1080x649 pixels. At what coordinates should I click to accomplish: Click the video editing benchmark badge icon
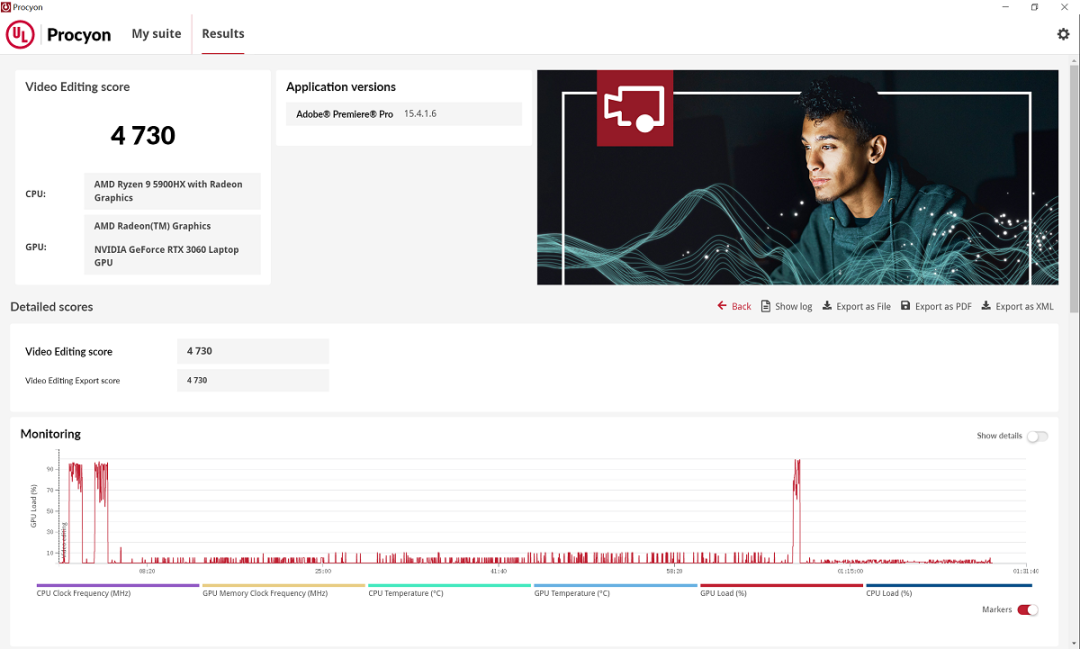pos(634,107)
